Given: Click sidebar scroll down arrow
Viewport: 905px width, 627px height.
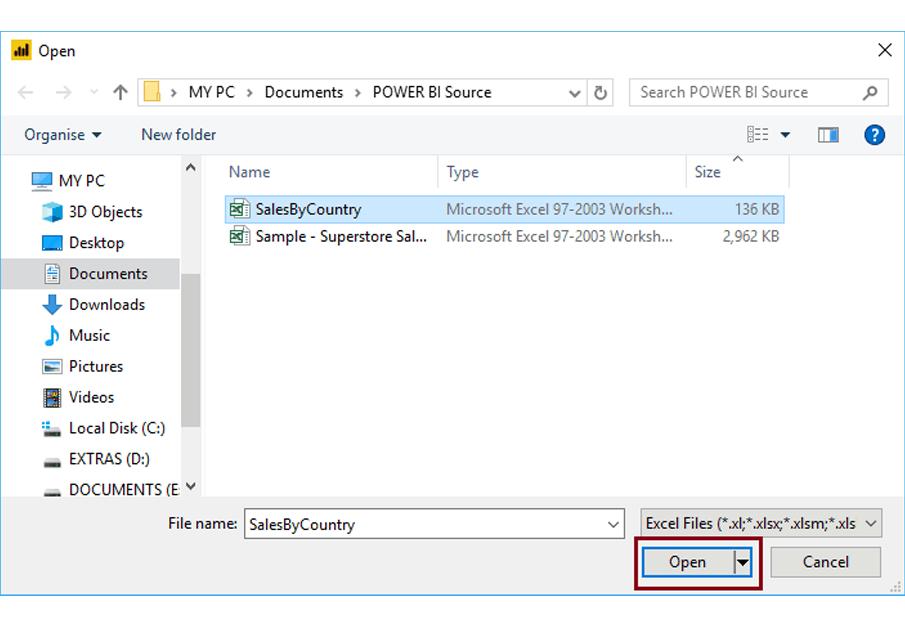Looking at the screenshot, I should [190, 486].
